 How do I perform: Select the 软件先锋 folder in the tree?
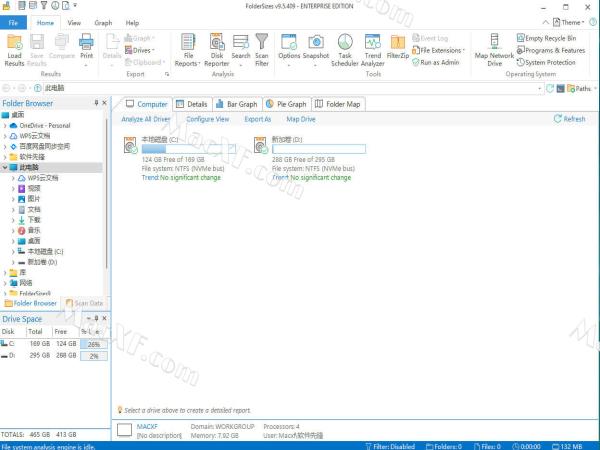click(32, 157)
